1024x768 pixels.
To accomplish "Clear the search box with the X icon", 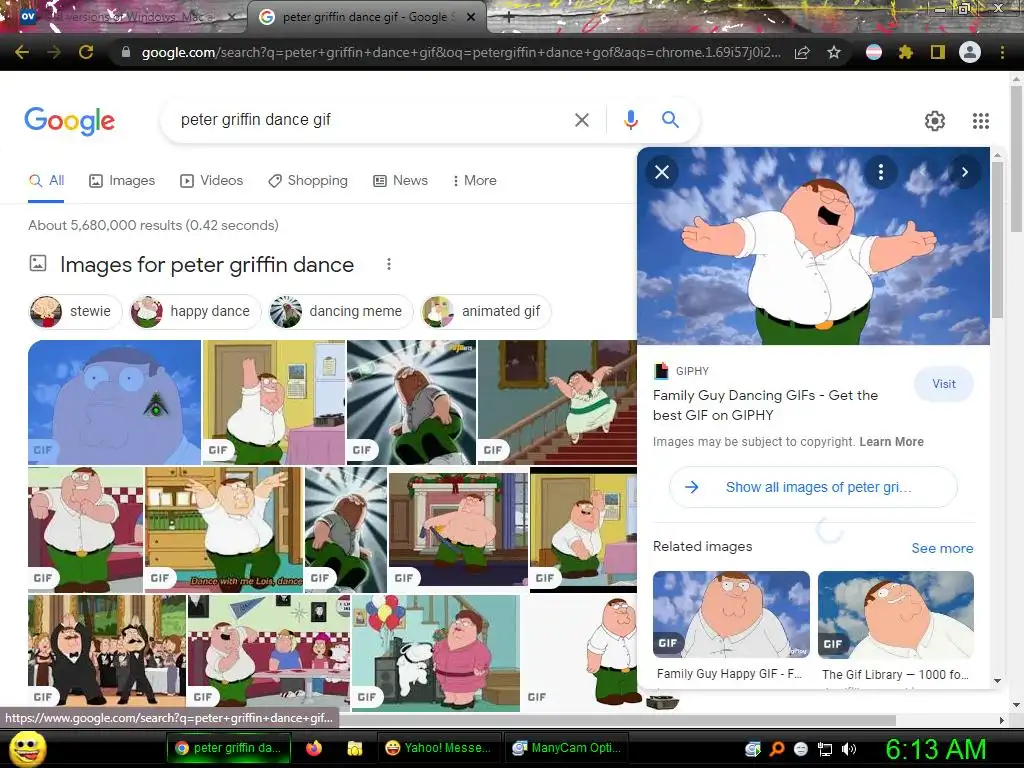I will pyautogui.click(x=581, y=120).
